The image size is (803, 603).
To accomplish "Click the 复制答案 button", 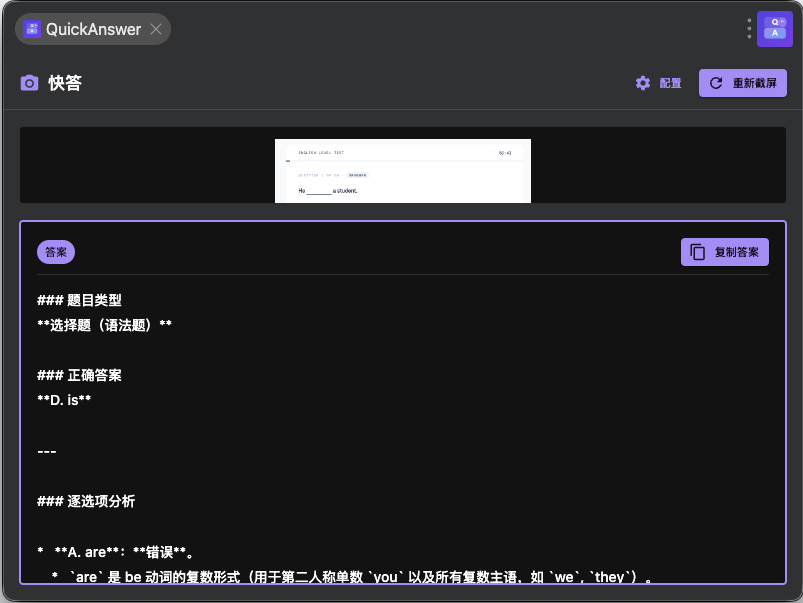I will tap(725, 252).
